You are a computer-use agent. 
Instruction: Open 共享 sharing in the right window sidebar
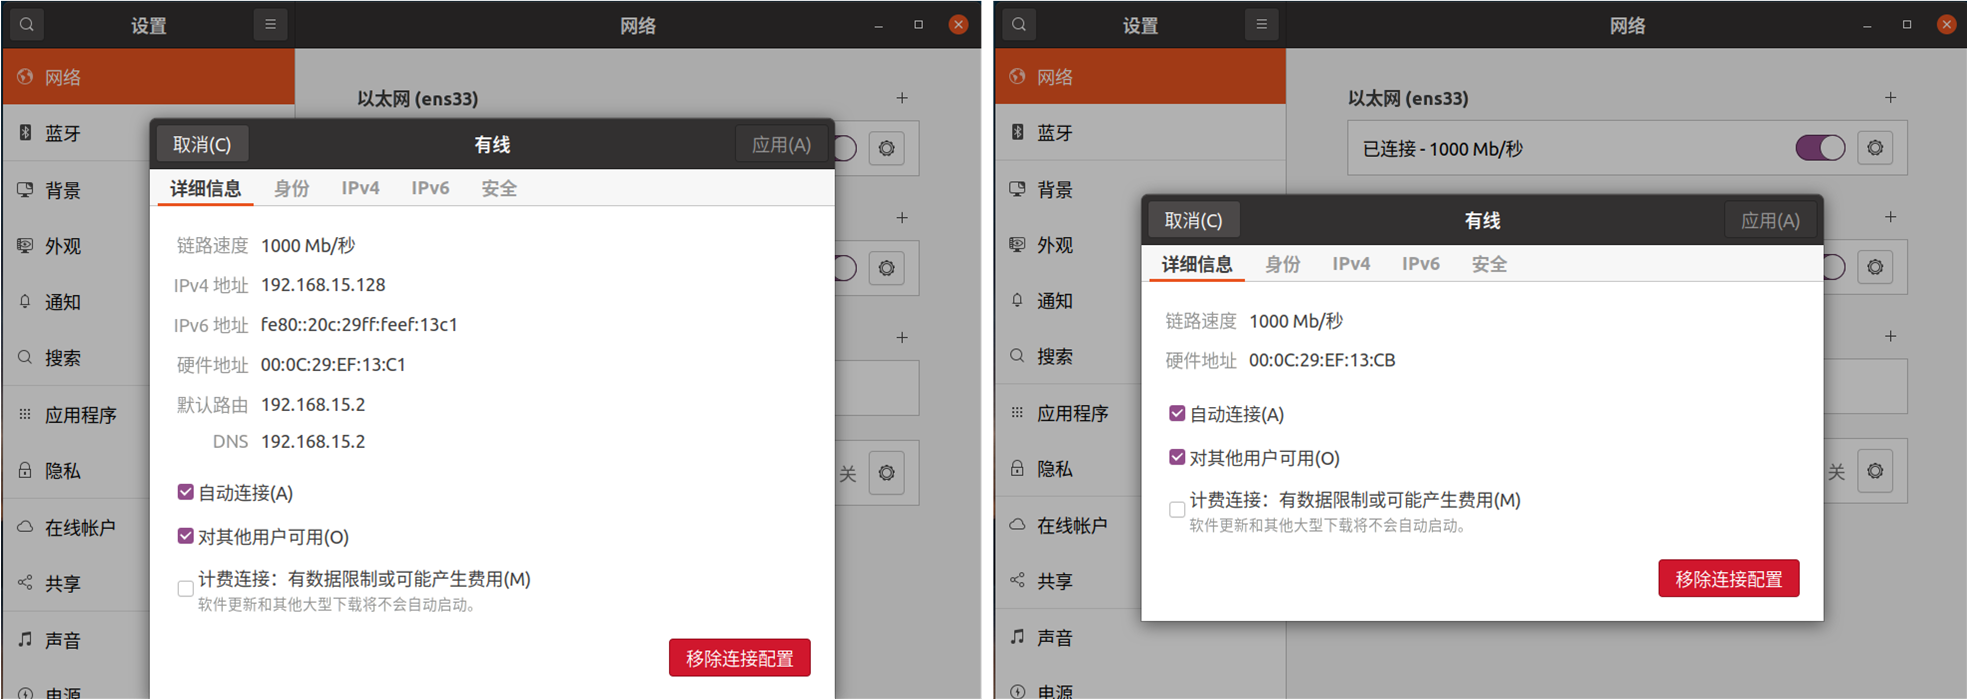[x=1054, y=581]
